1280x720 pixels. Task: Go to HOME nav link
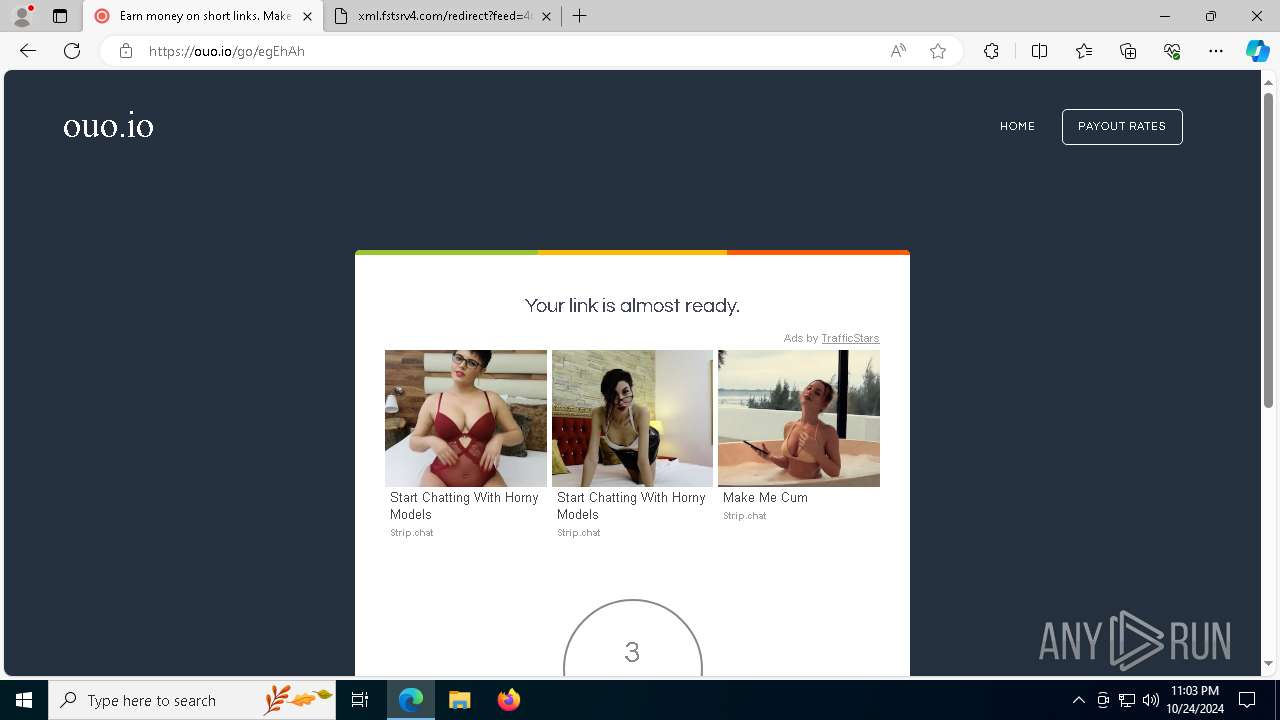(1017, 126)
